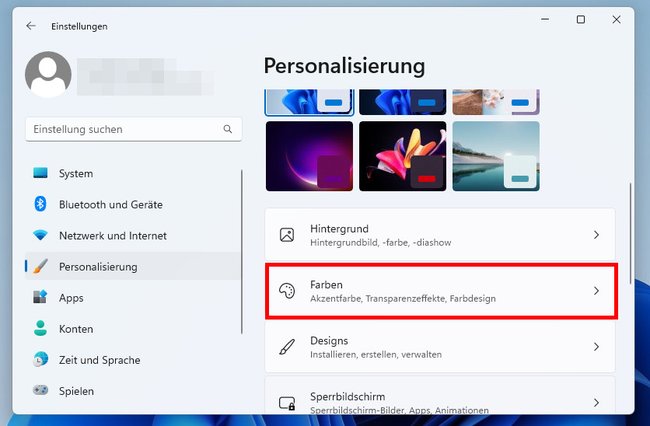This screenshot has height=426, width=650.
Task: Click the Sperrbildschirm lock screen icon
Action: point(287,403)
